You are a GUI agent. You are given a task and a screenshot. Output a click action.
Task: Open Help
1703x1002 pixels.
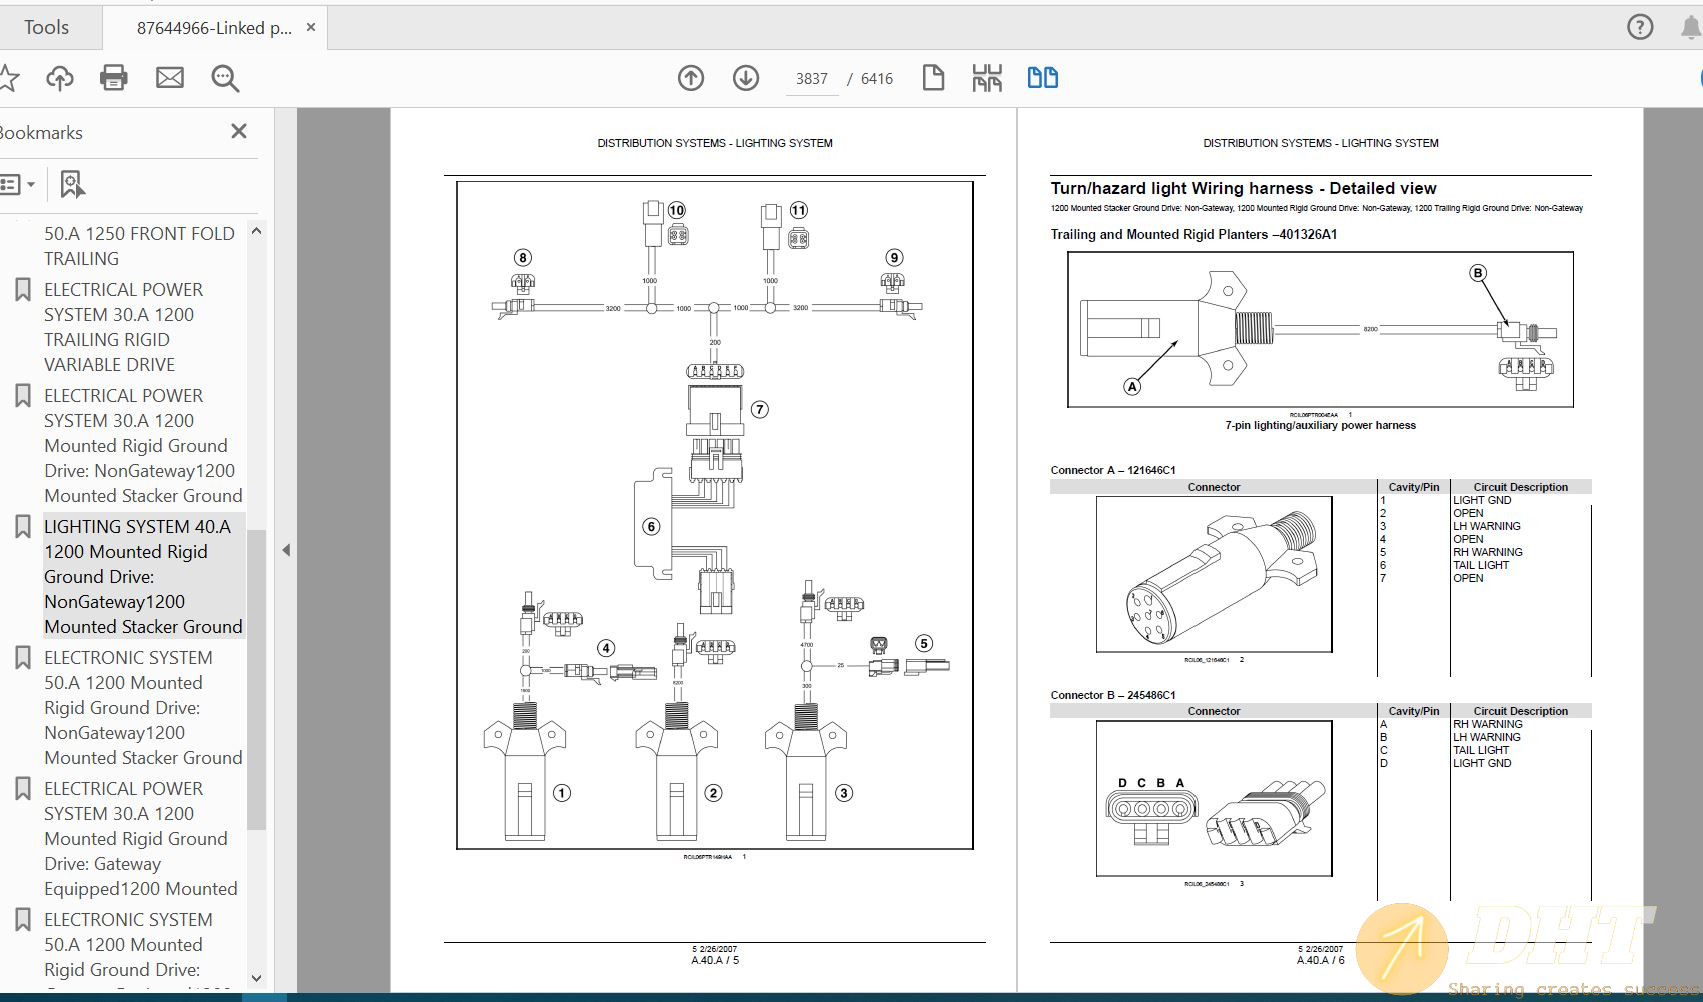pyautogui.click(x=1639, y=27)
